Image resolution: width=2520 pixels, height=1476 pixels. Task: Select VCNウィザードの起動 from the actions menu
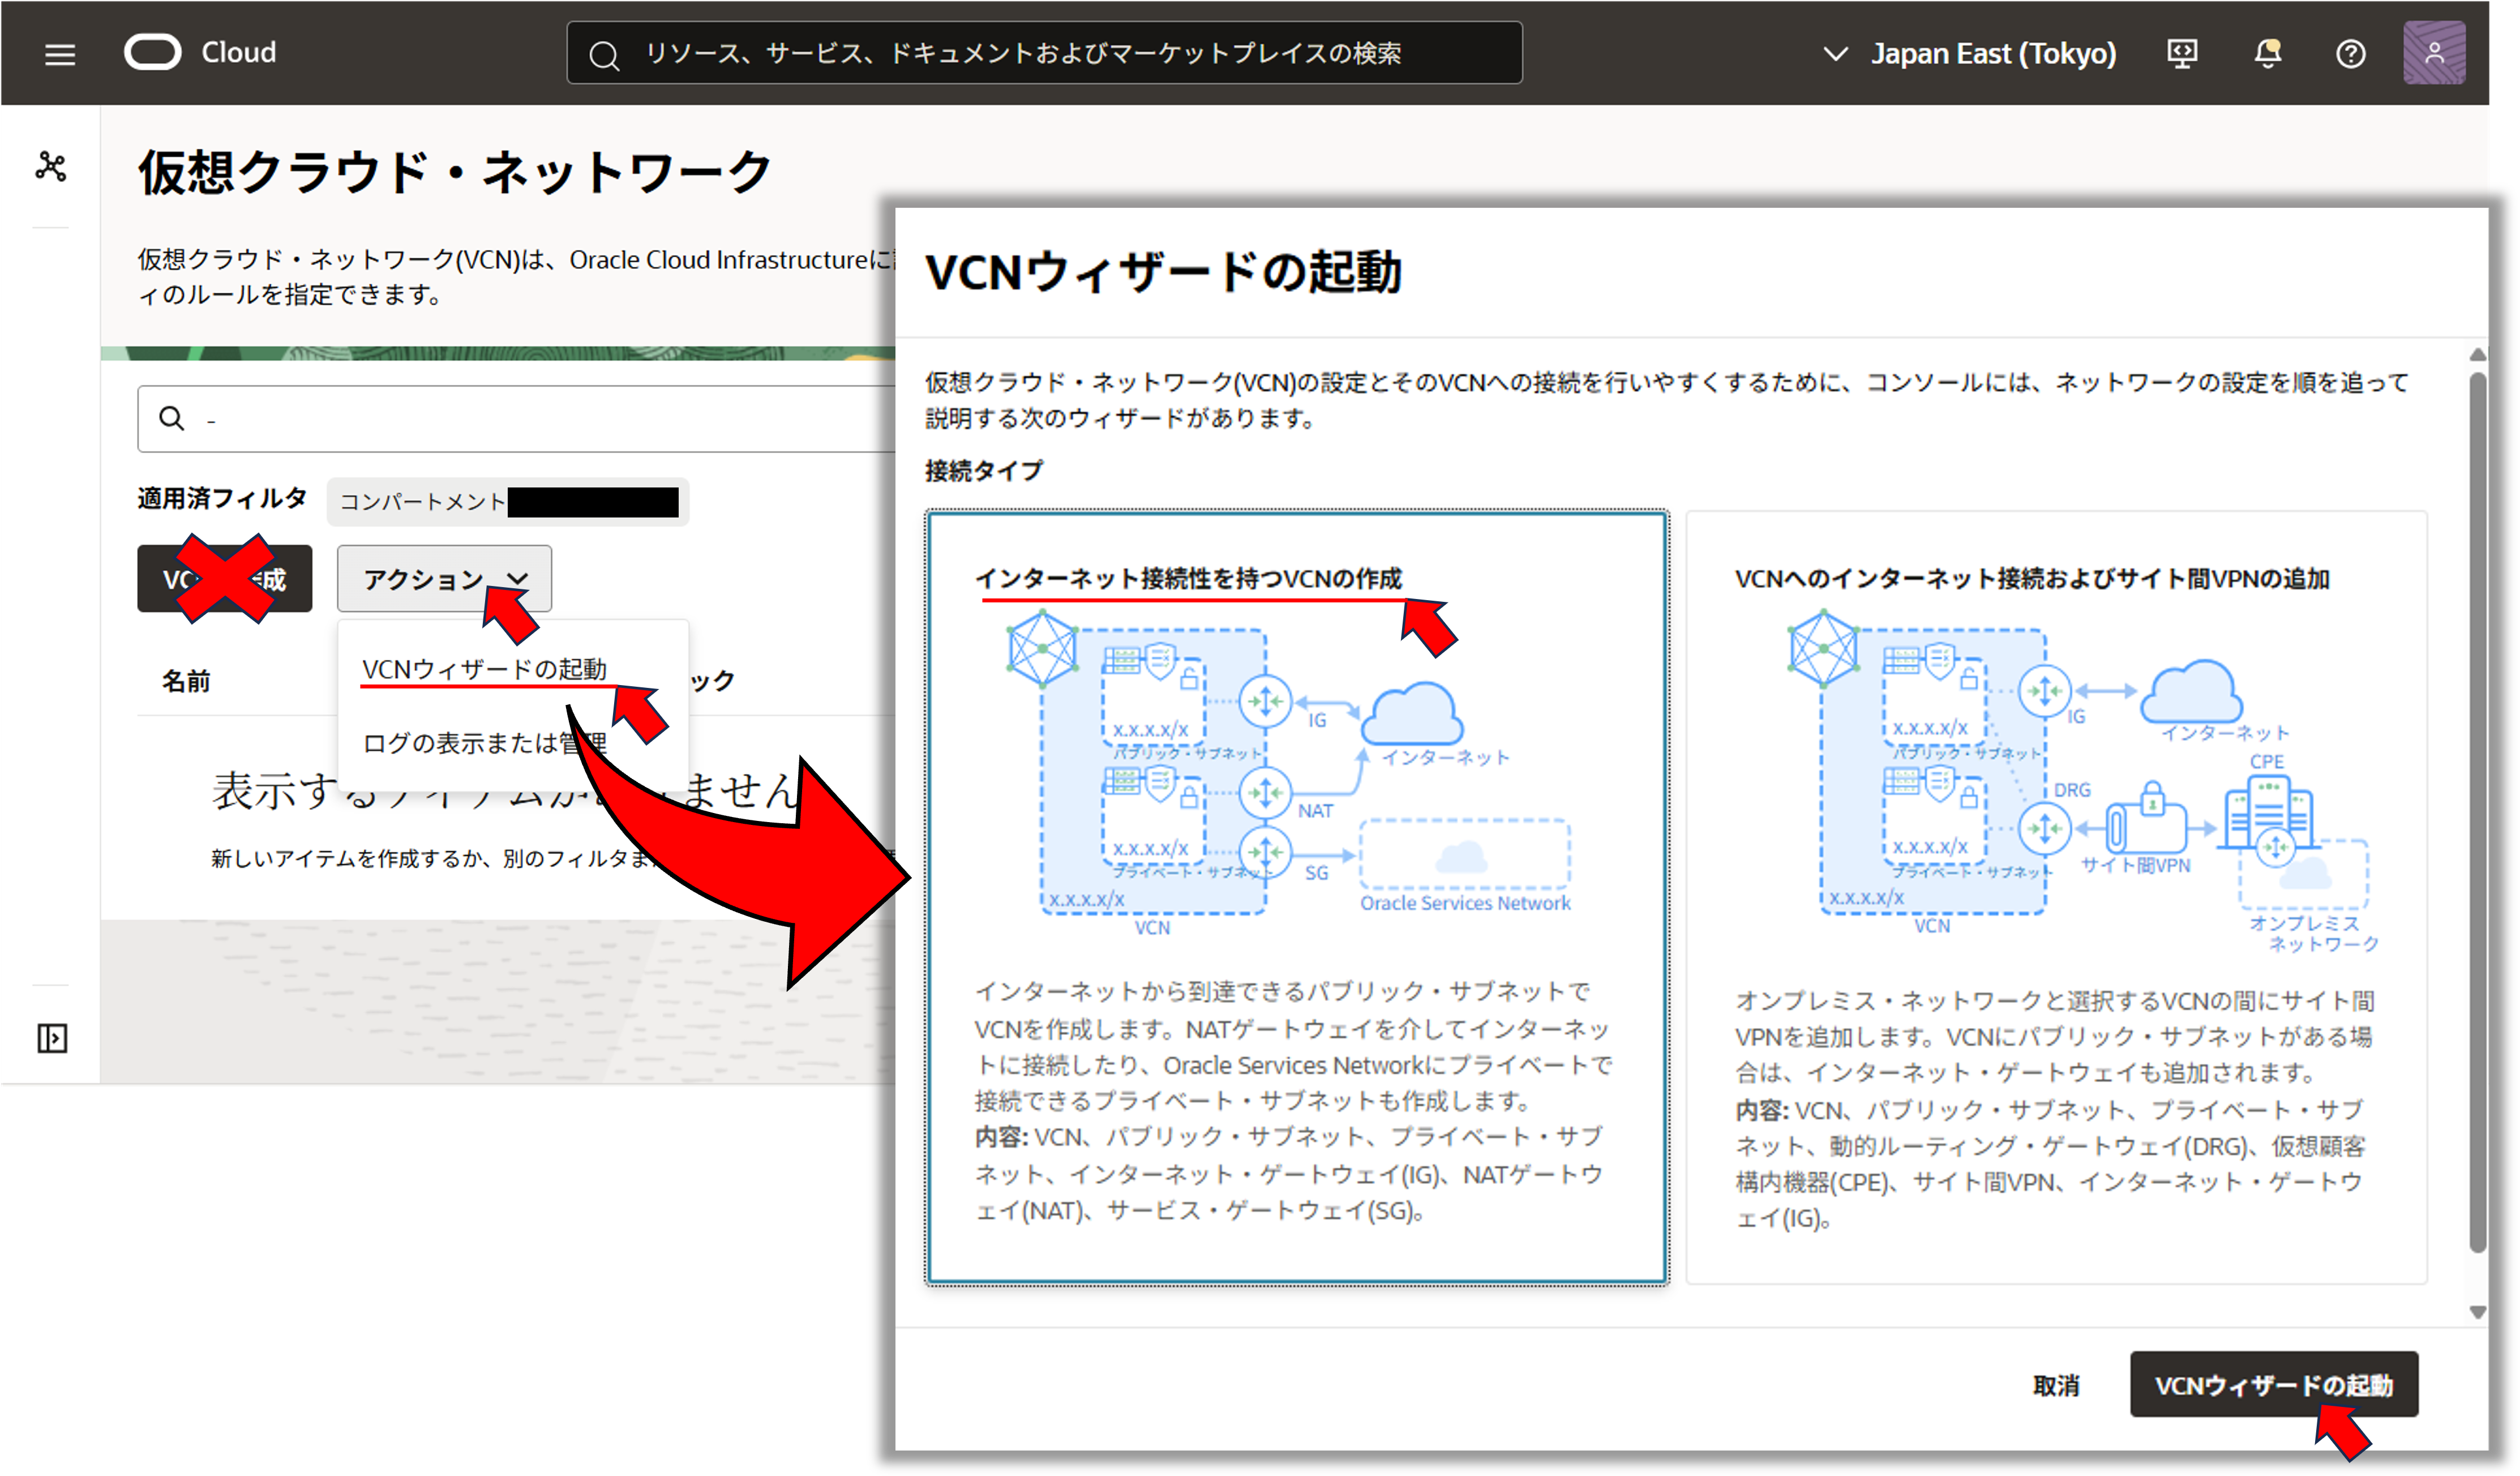pyautogui.click(x=484, y=668)
